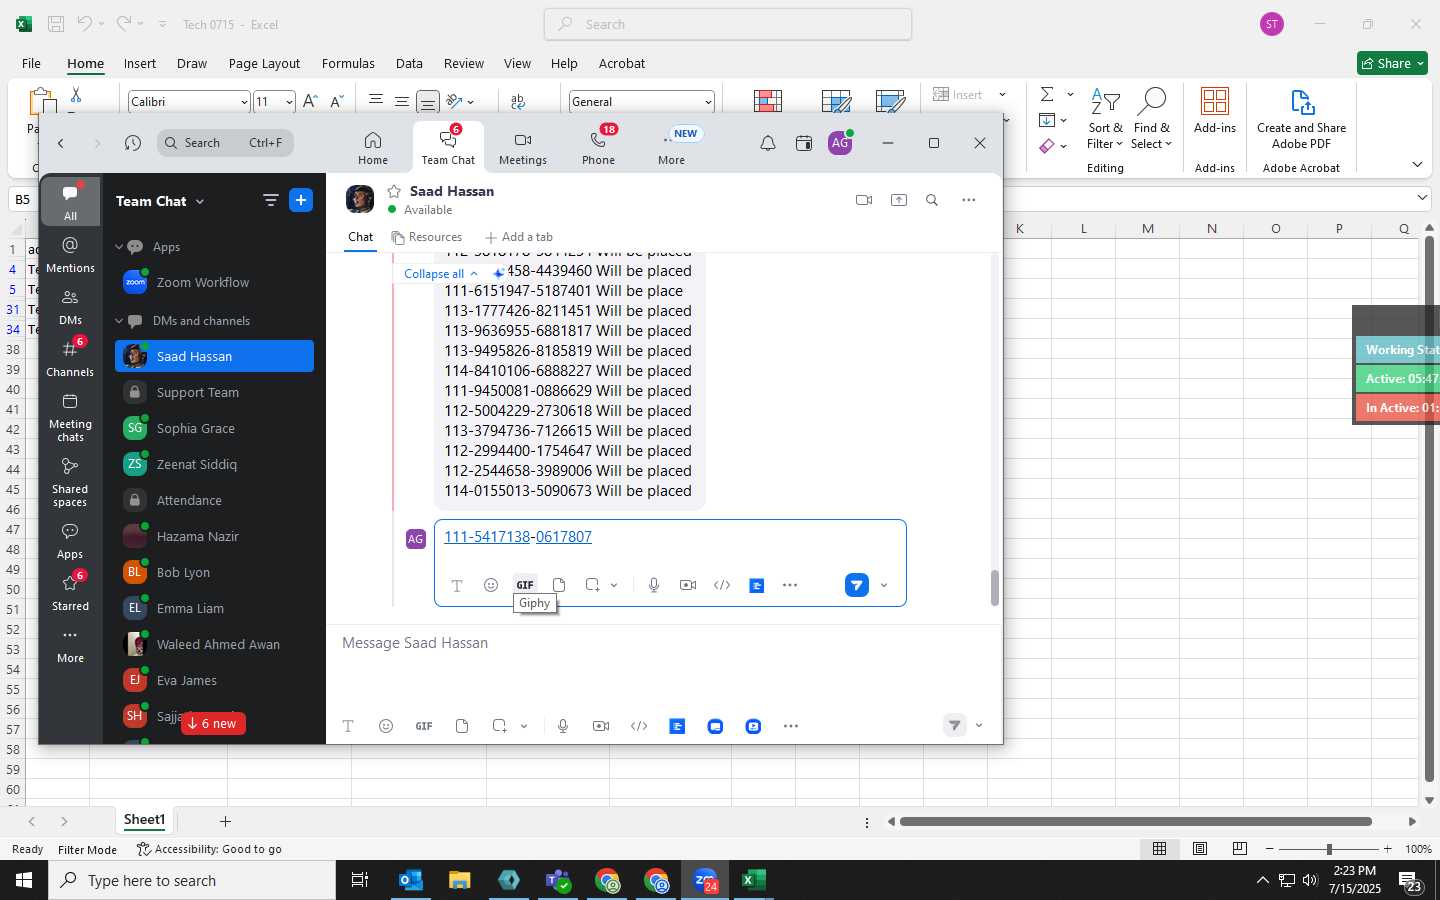Open Zoom Home tab

tap(373, 147)
